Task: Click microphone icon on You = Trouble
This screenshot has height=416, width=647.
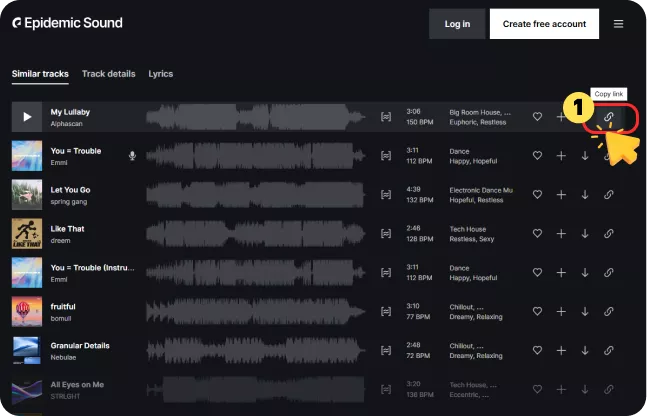Action: click(132, 156)
